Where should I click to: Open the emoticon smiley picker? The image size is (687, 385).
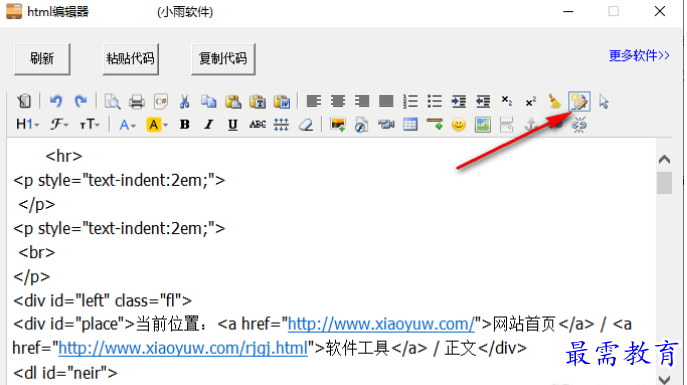pos(459,125)
